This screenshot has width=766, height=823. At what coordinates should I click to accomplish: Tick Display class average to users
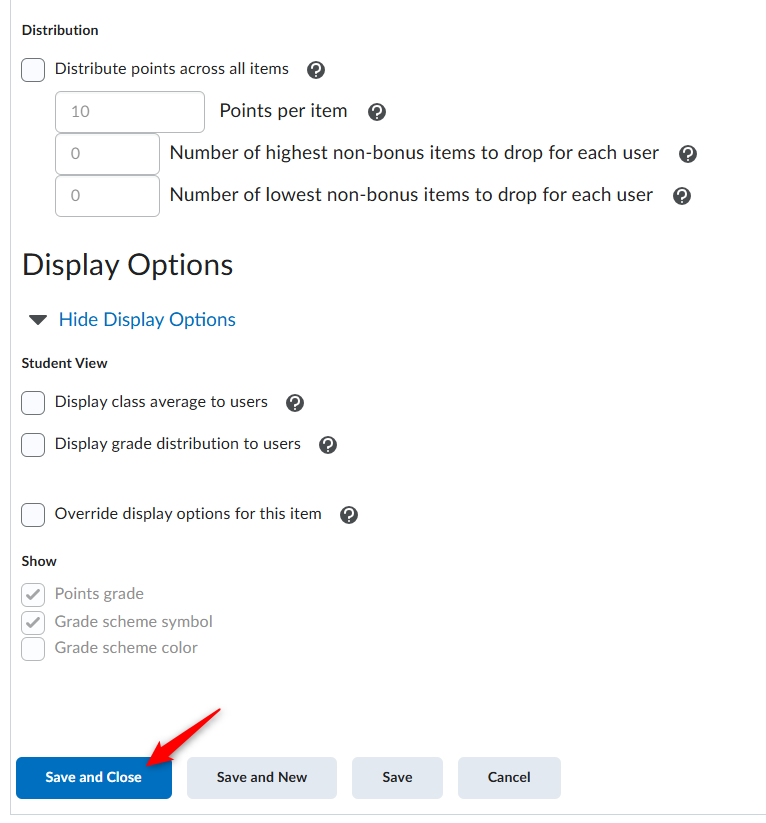pyautogui.click(x=33, y=403)
